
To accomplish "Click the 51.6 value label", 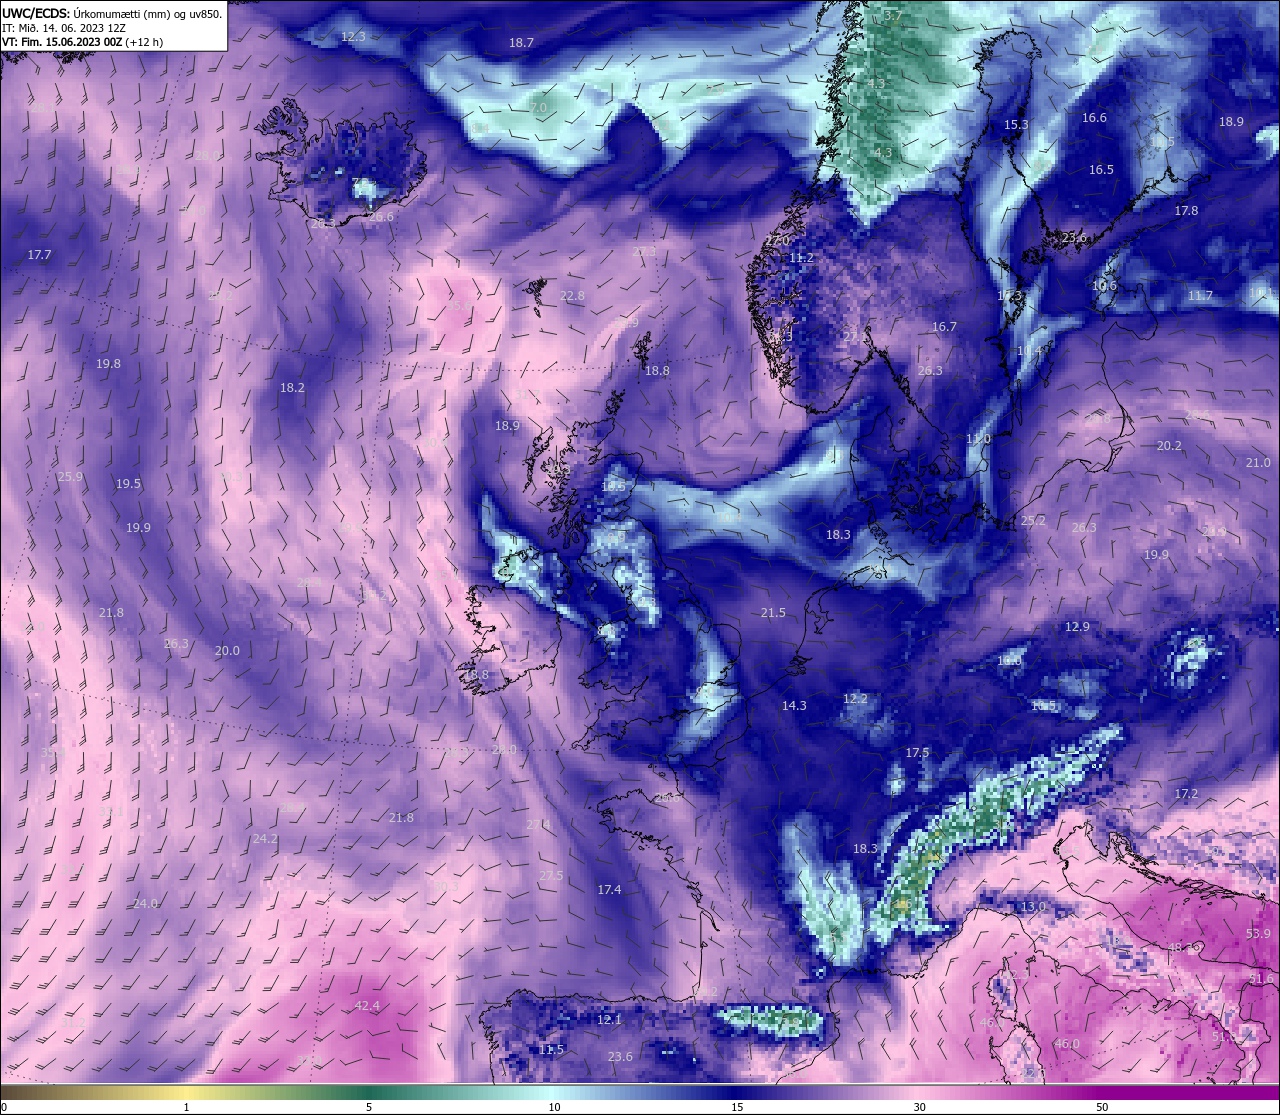I will 1262,979.
